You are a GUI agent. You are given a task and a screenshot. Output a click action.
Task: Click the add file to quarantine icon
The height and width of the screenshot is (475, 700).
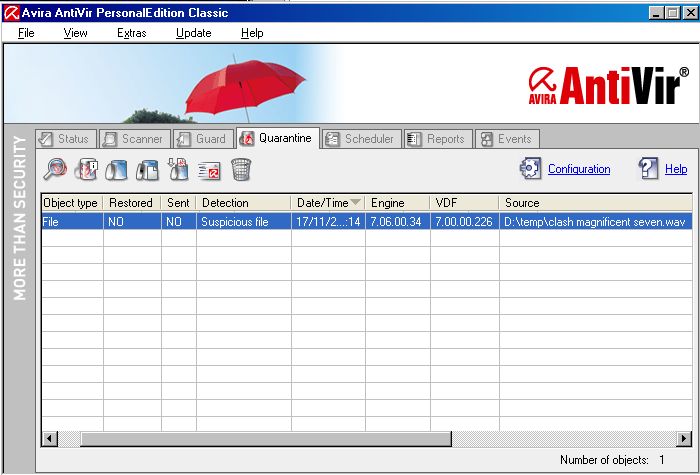point(178,170)
